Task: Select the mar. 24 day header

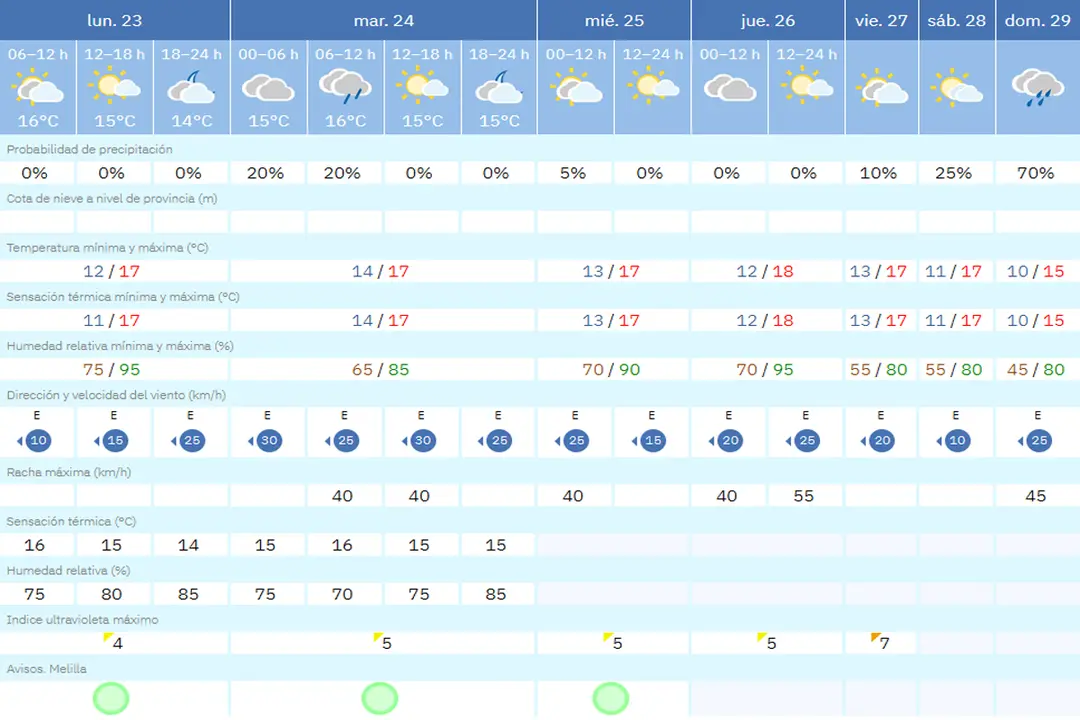Action: (384, 20)
